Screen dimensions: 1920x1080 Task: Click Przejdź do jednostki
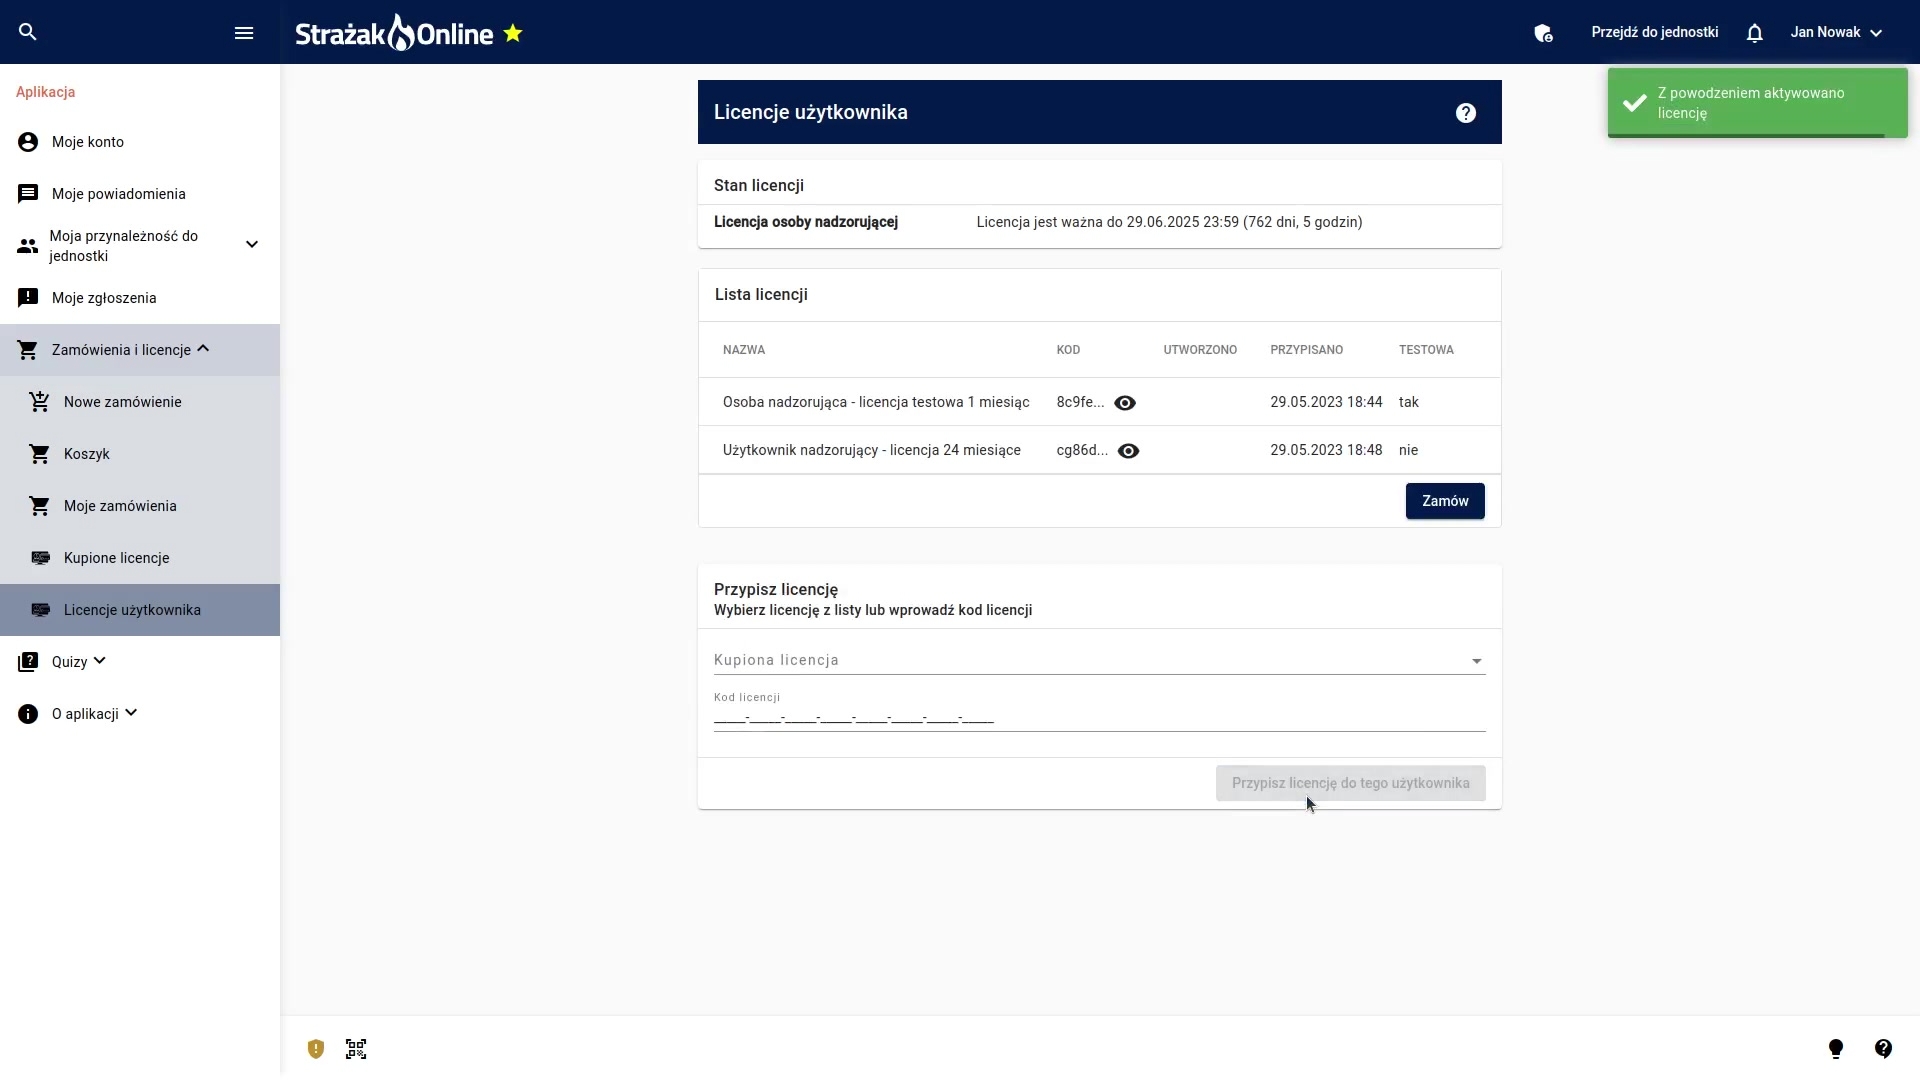pyautogui.click(x=1655, y=32)
